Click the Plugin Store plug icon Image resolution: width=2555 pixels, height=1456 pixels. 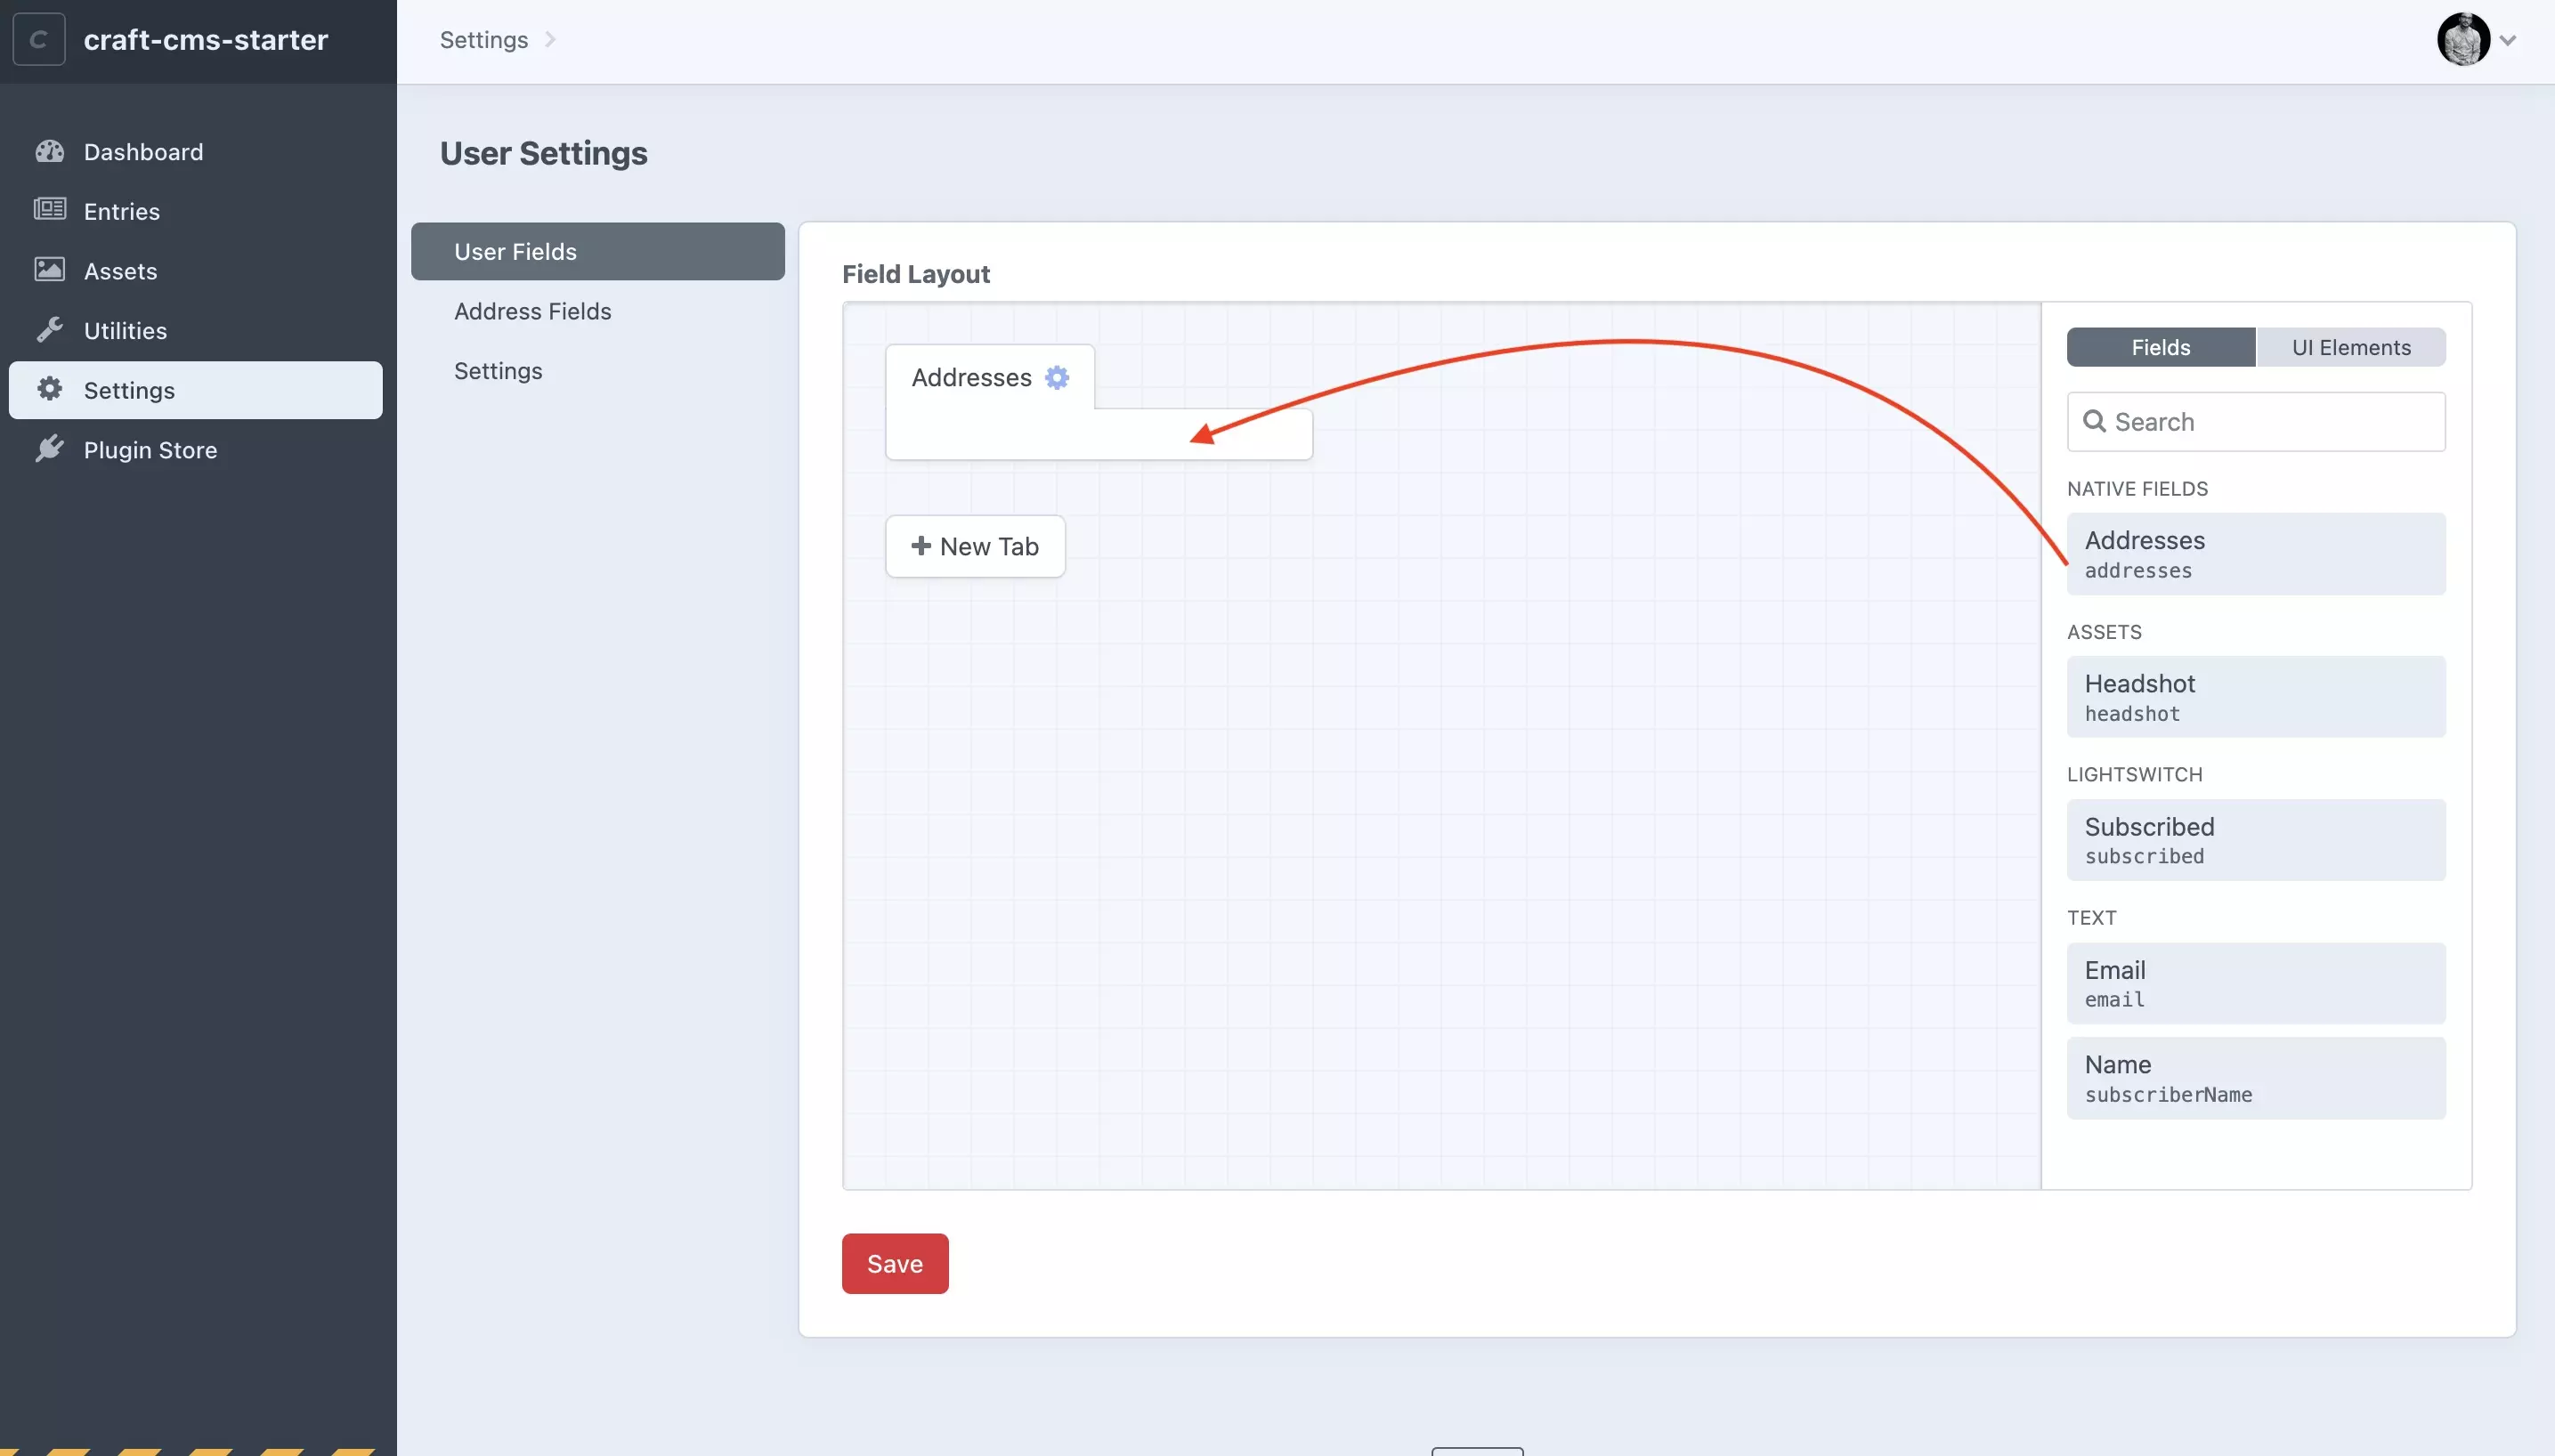point(49,449)
